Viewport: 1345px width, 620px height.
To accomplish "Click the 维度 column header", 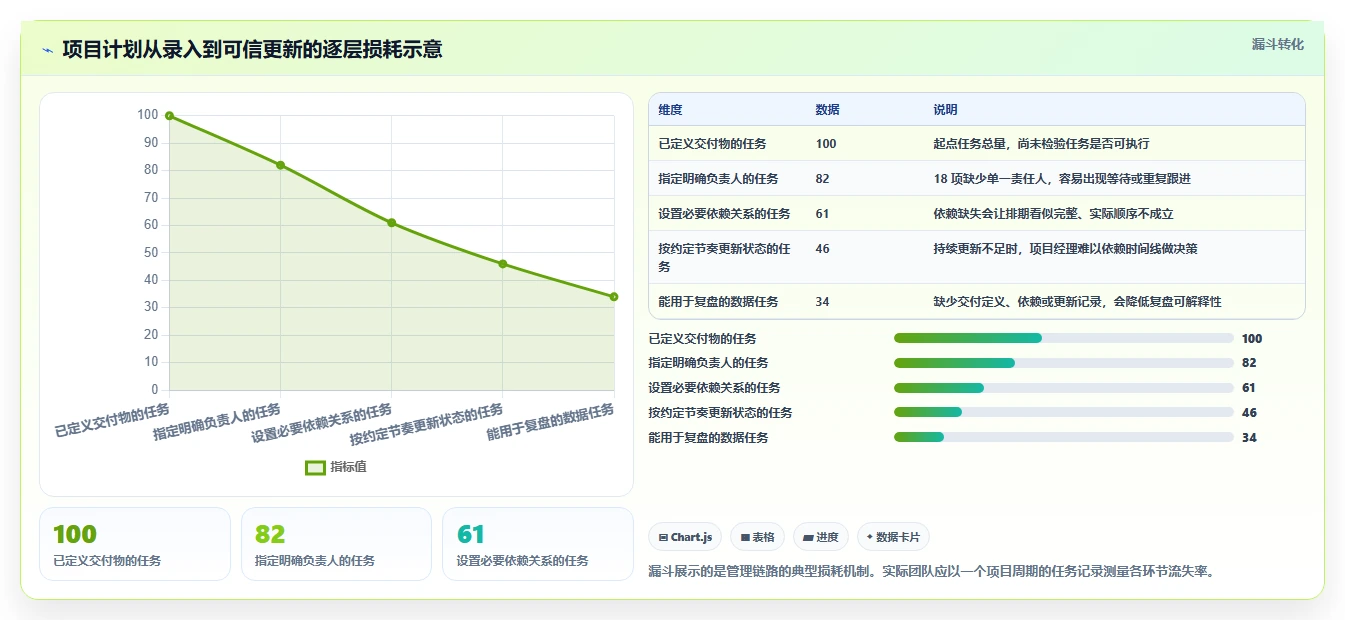I will click(670, 110).
